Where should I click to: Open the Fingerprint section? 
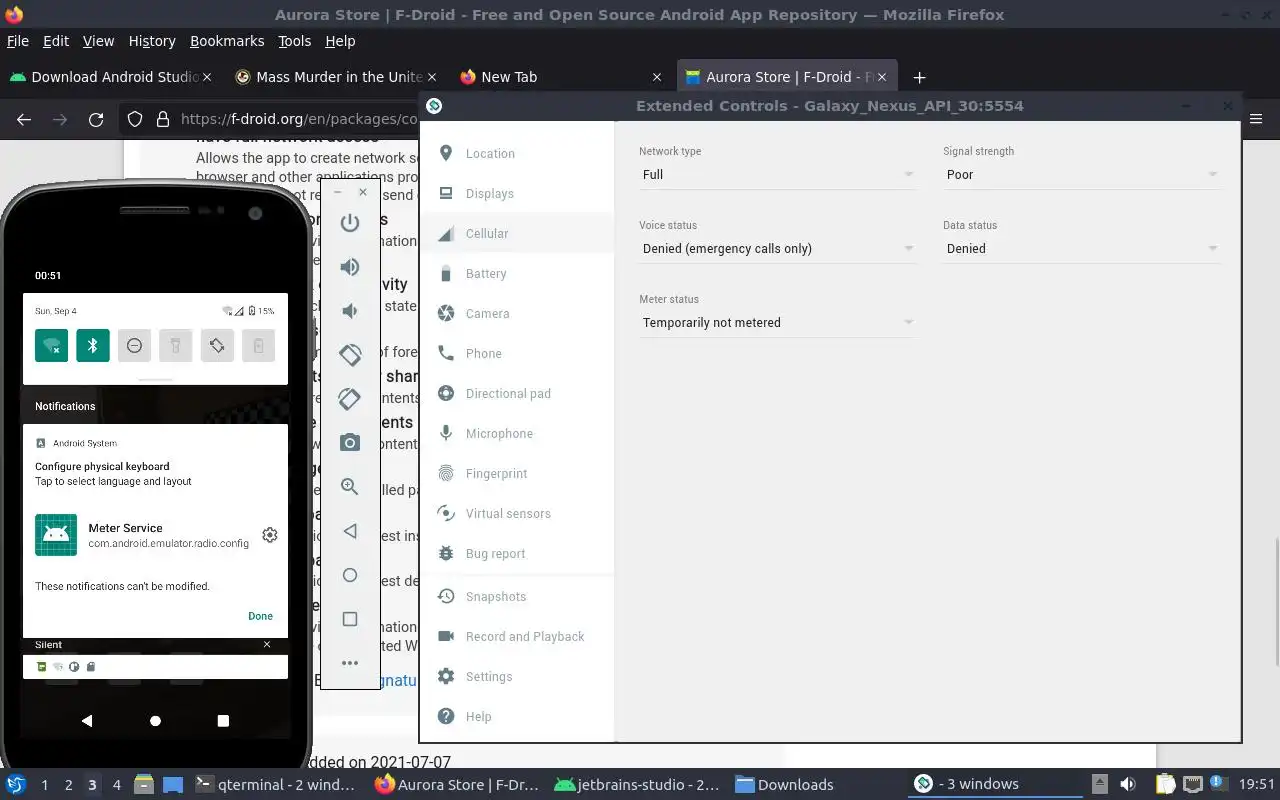coord(516,473)
